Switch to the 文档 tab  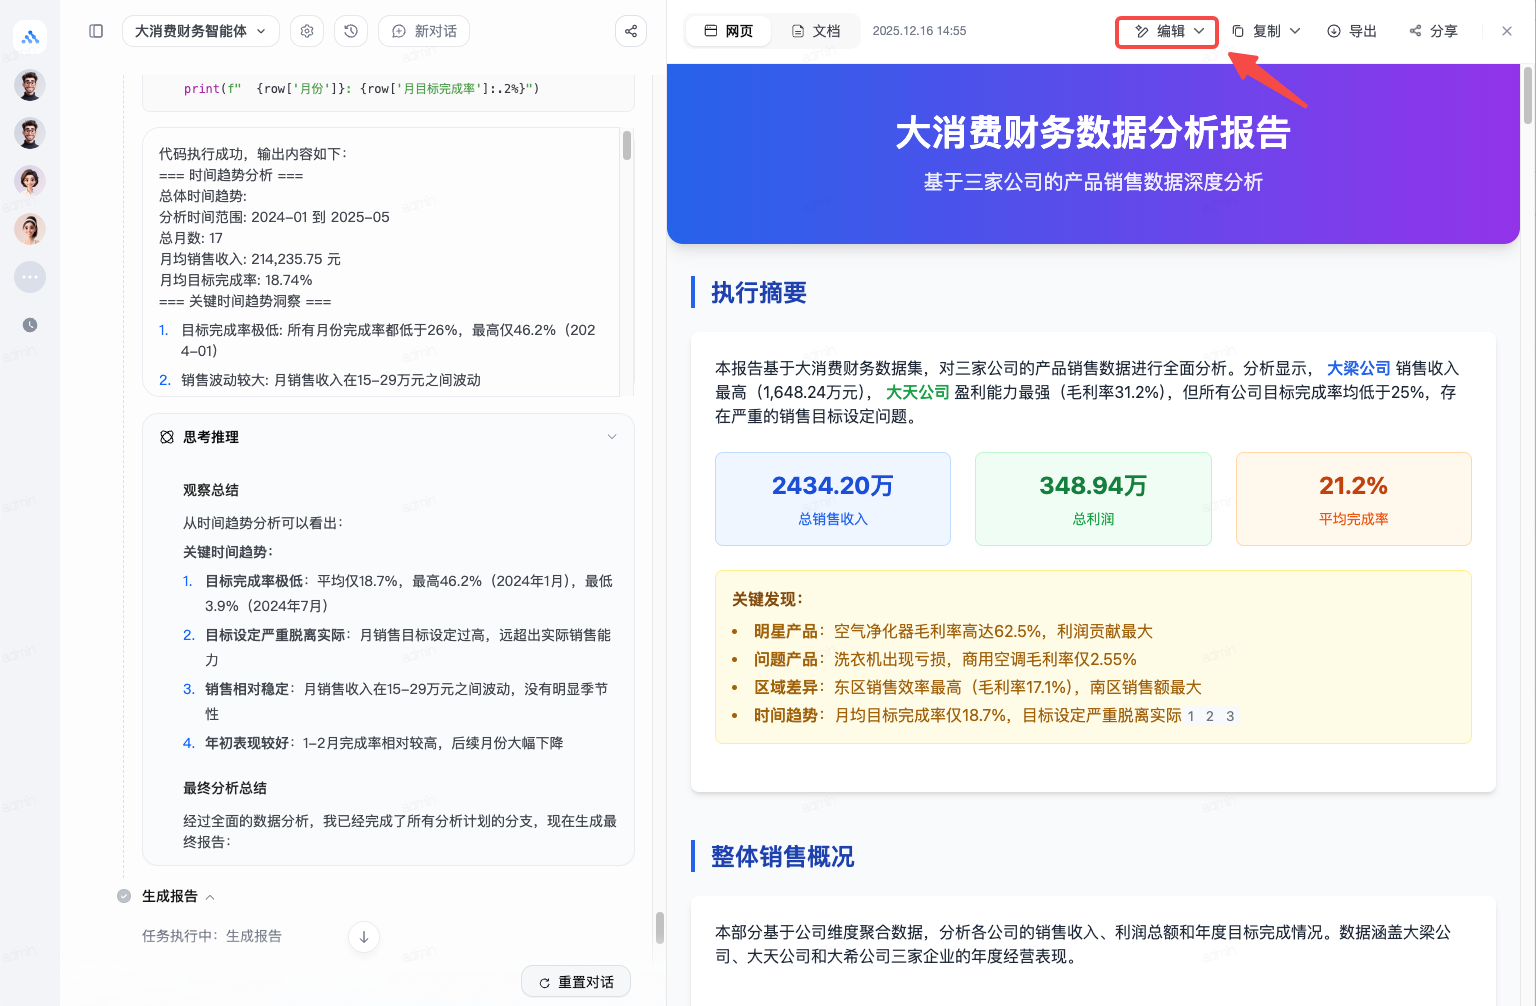click(816, 31)
